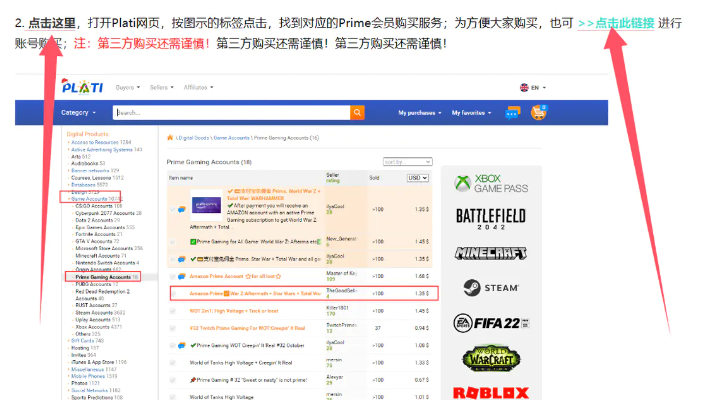The image size is (703, 400).
Task: Click into the Plati search field
Action: click(x=231, y=113)
